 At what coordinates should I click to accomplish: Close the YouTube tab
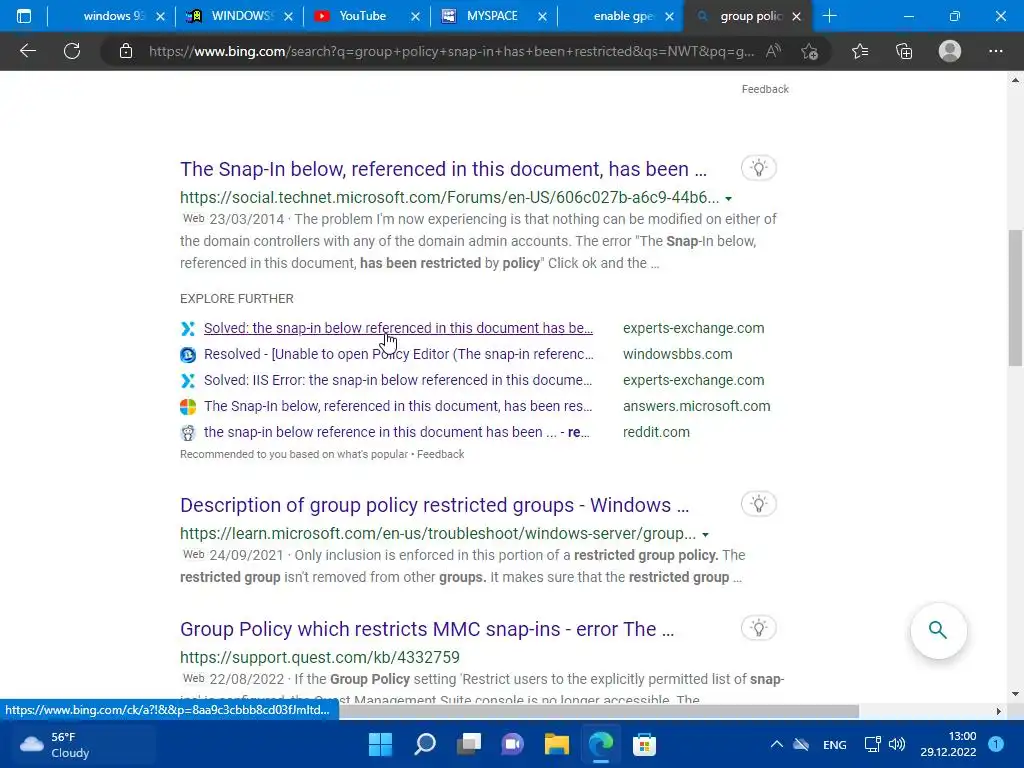(415, 16)
